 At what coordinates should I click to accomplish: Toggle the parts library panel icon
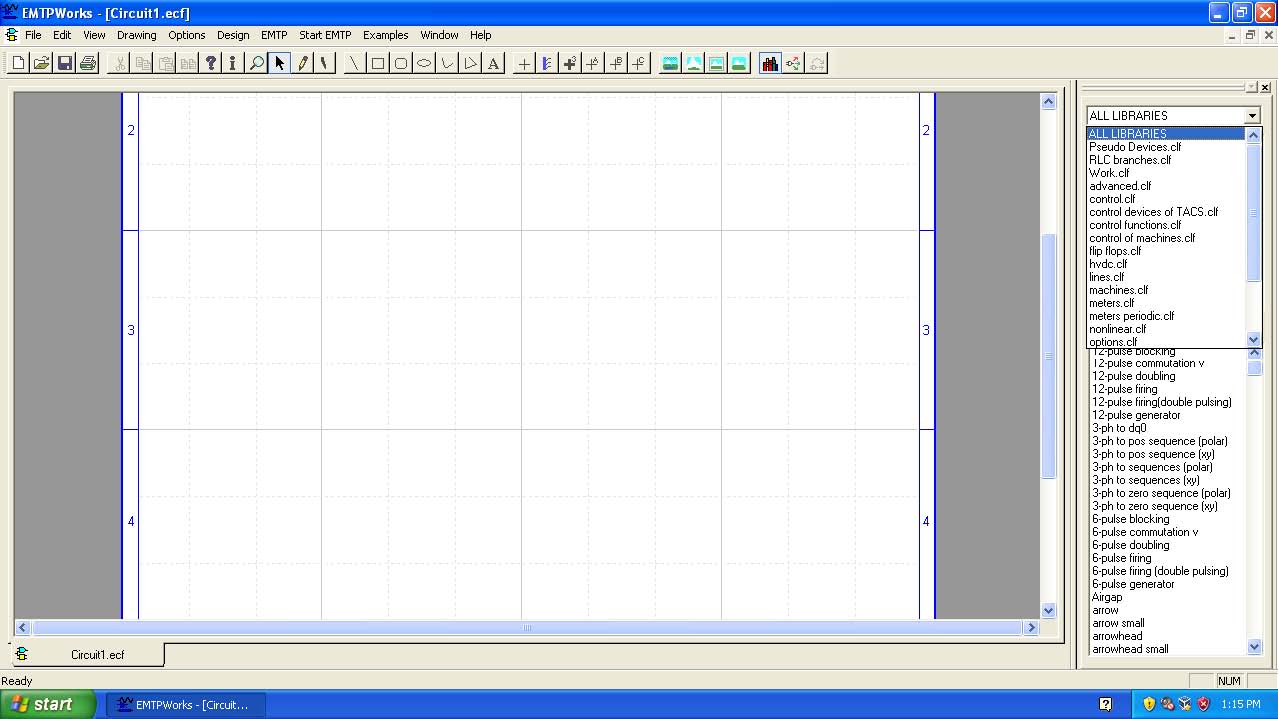pyautogui.click(x=769, y=64)
